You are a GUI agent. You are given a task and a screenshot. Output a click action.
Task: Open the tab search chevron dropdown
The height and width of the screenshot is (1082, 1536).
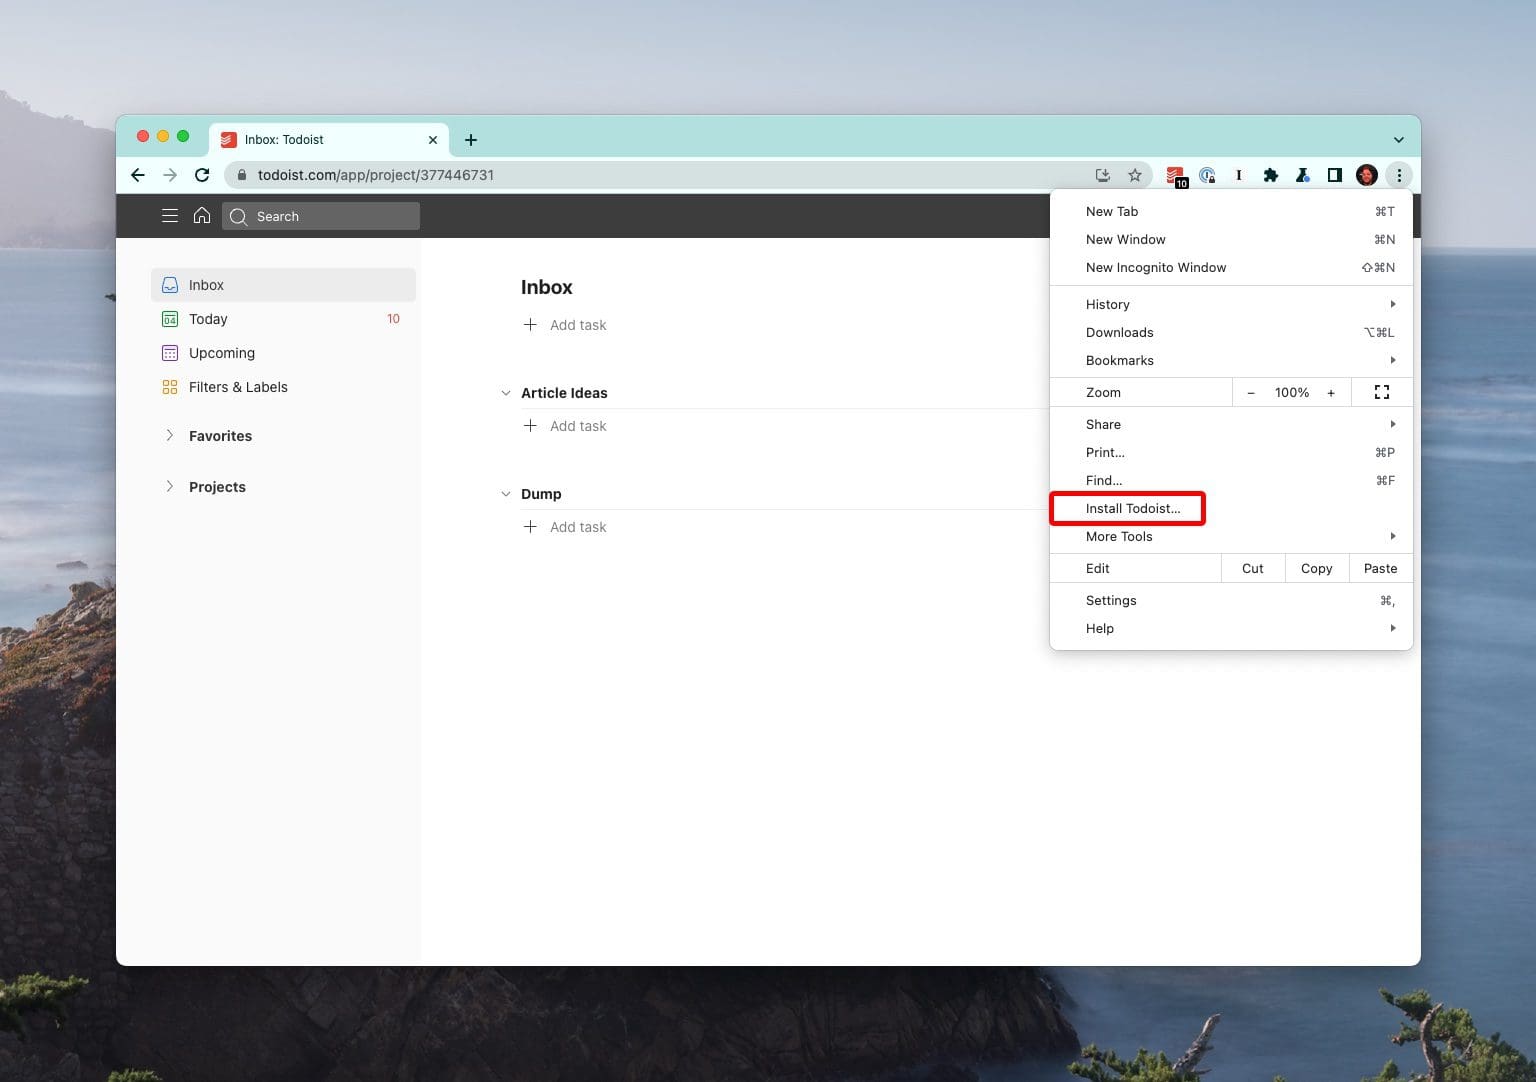pyautogui.click(x=1399, y=140)
